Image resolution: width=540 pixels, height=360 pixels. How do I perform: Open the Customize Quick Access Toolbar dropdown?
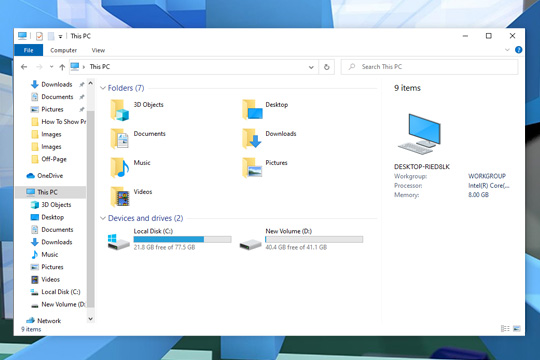60,36
